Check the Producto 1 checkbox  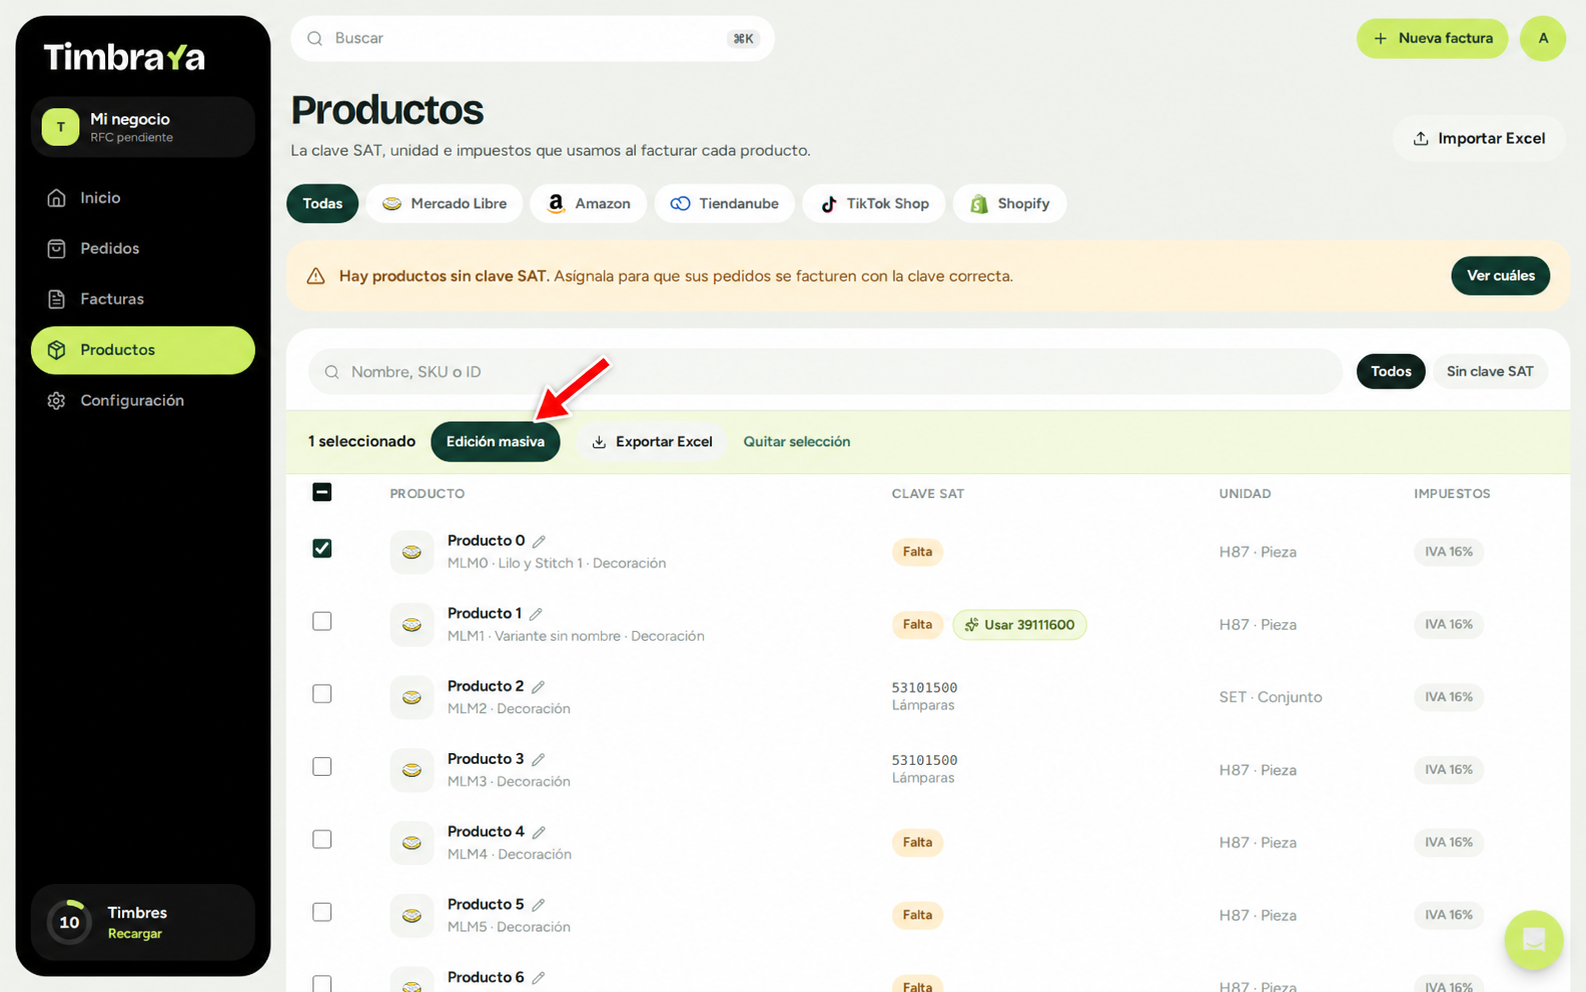click(x=322, y=621)
